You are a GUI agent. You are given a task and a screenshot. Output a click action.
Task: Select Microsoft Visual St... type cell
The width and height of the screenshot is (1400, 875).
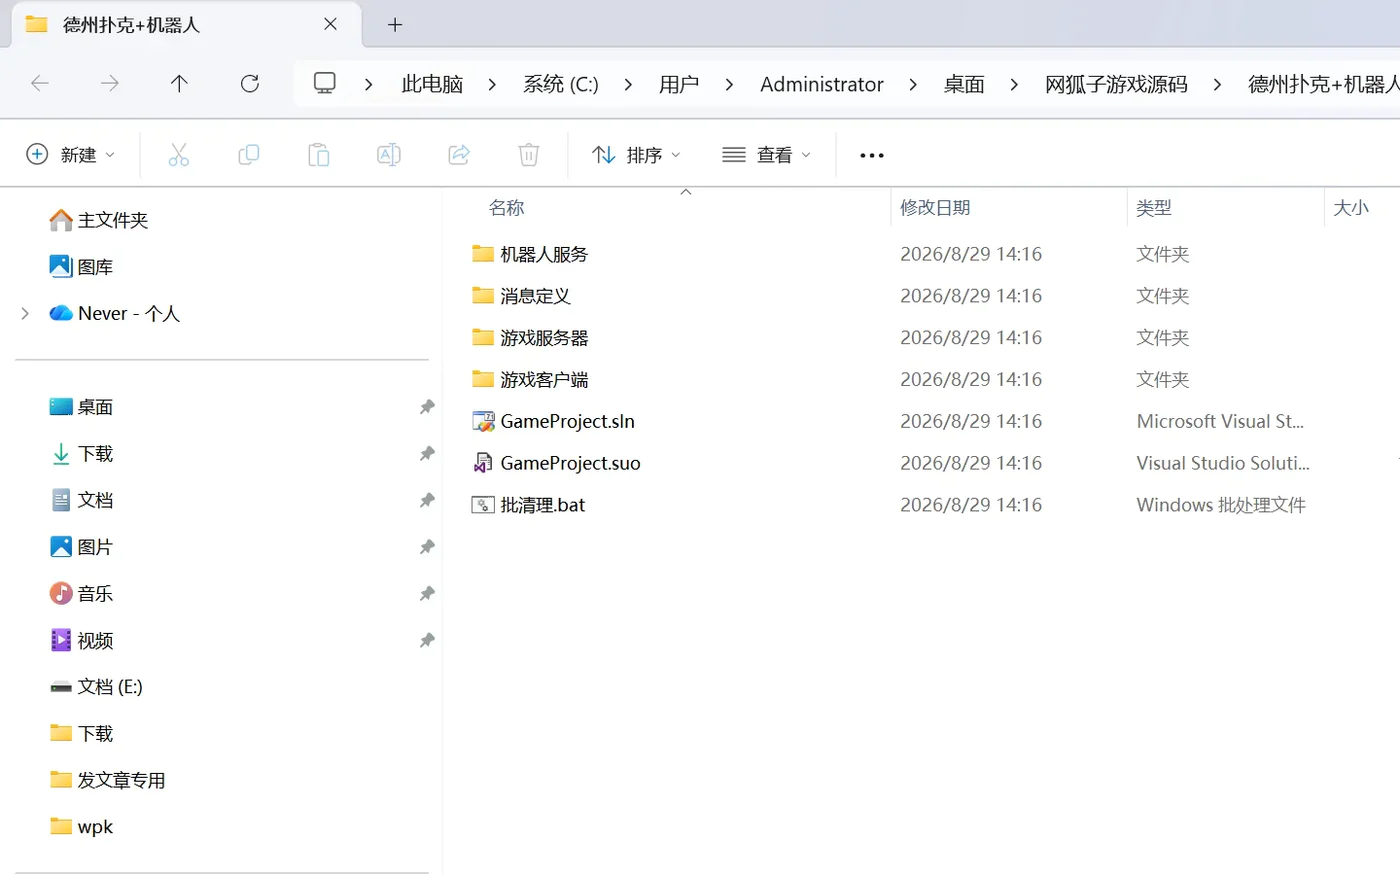tap(1220, 422)
